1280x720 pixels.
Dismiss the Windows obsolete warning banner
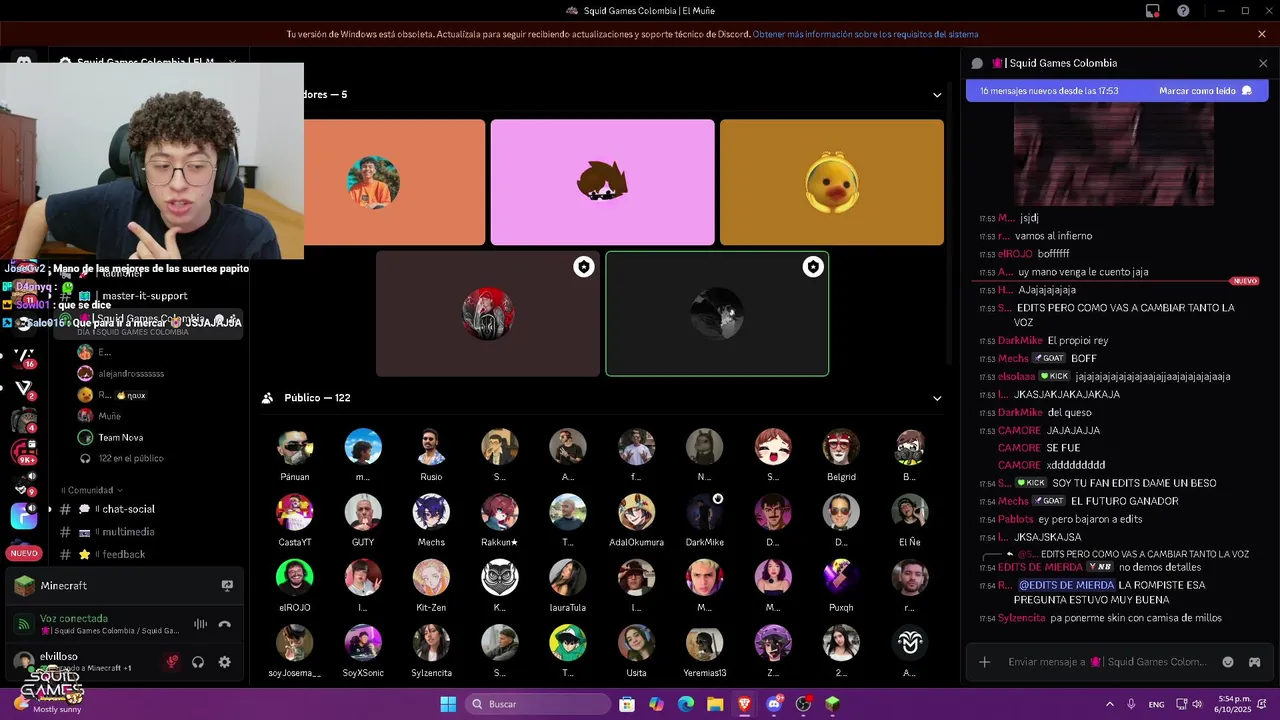1262,34
